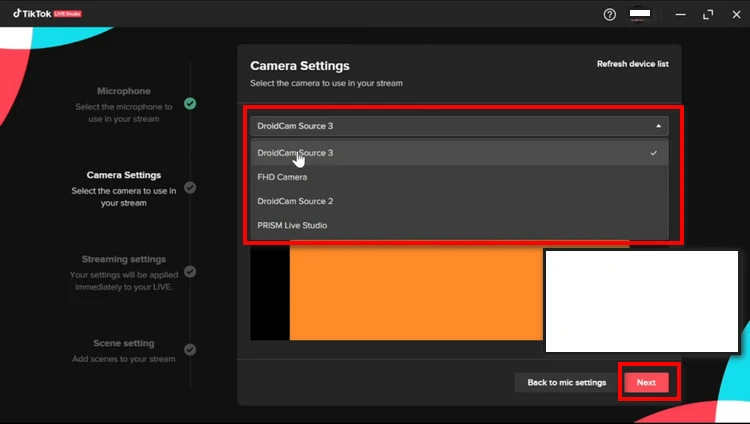Image resolution: width=750 pixels, height=424 pixels.
Task: Click the Streaming settings step checkmark
Action: pyautogui.click(x=190, y=272)
